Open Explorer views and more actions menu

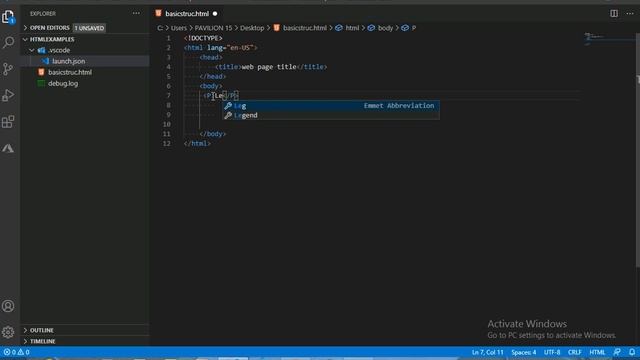click(x=136, y=13)
